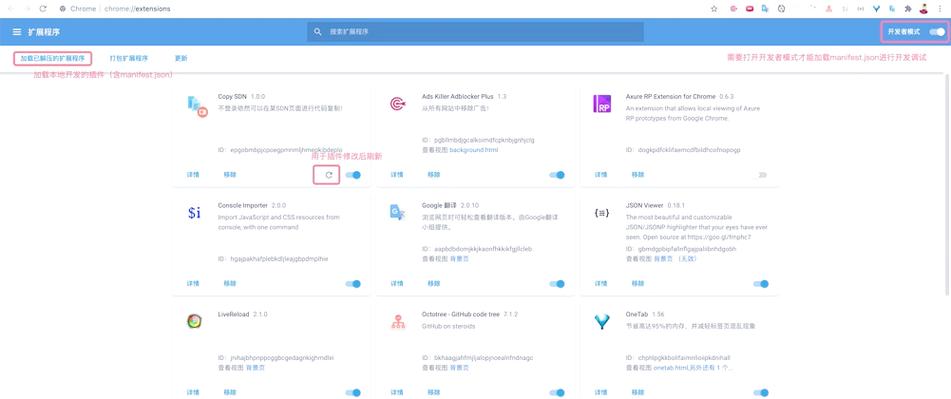Click 打包扩展程序 (pack extension)

point(129,59)
